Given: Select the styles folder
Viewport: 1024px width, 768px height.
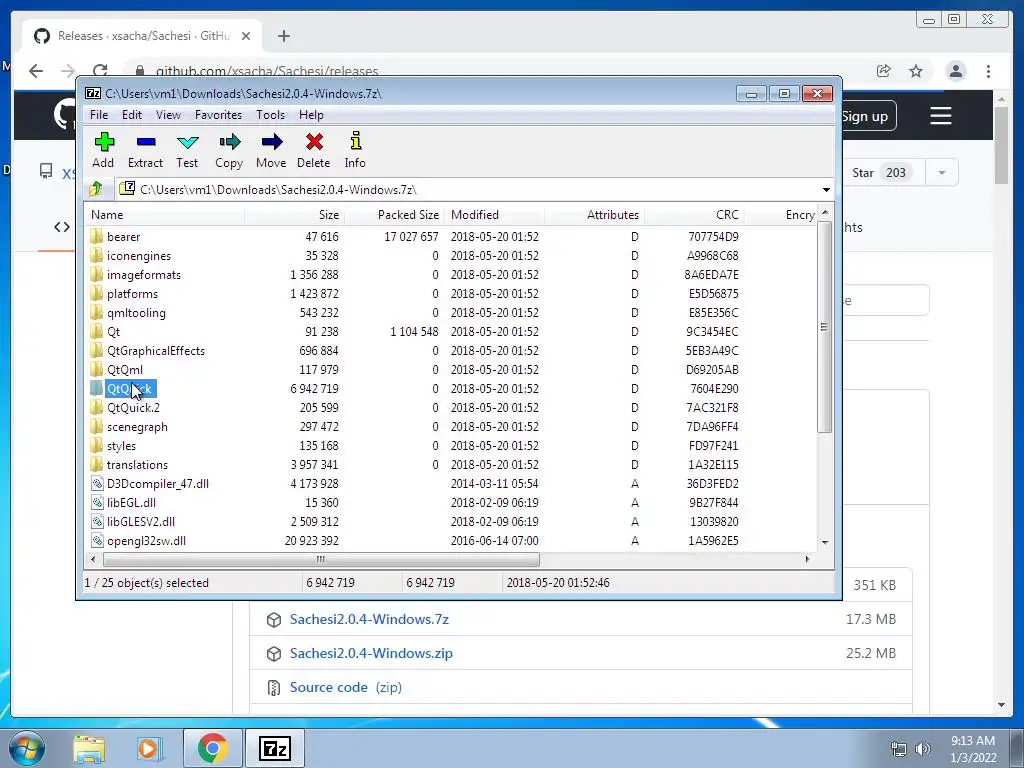Looking at the screenshot, I should (121, 446).
